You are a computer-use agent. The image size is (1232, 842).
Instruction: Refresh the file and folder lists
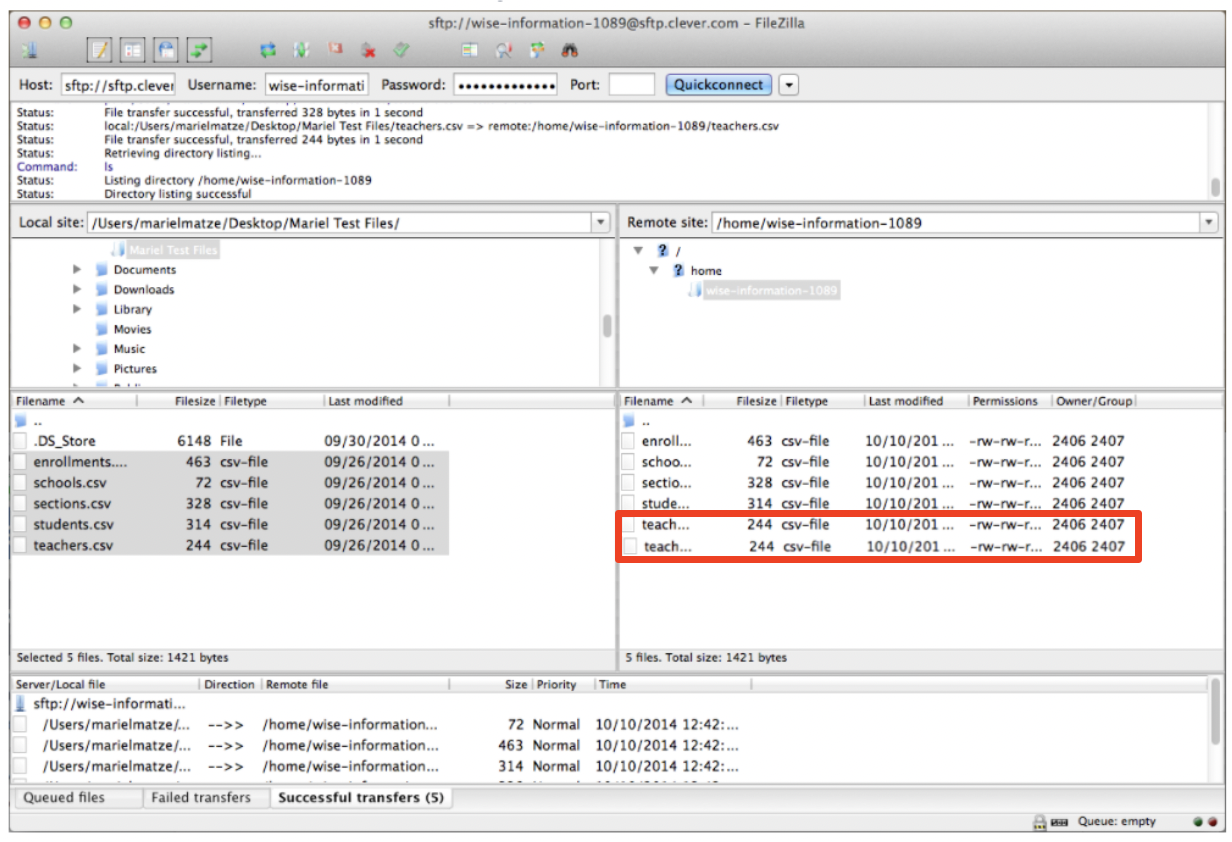[x=268, y=48]
